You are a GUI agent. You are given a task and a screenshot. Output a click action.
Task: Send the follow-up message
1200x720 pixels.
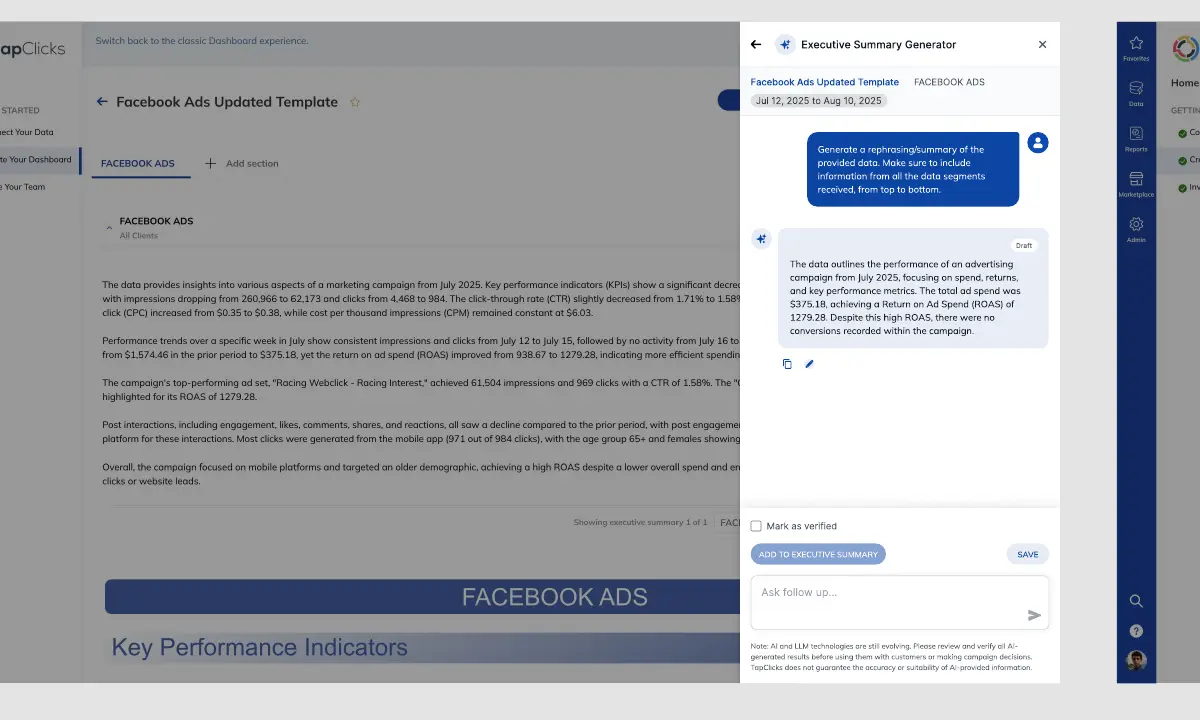coord(1034,615)
